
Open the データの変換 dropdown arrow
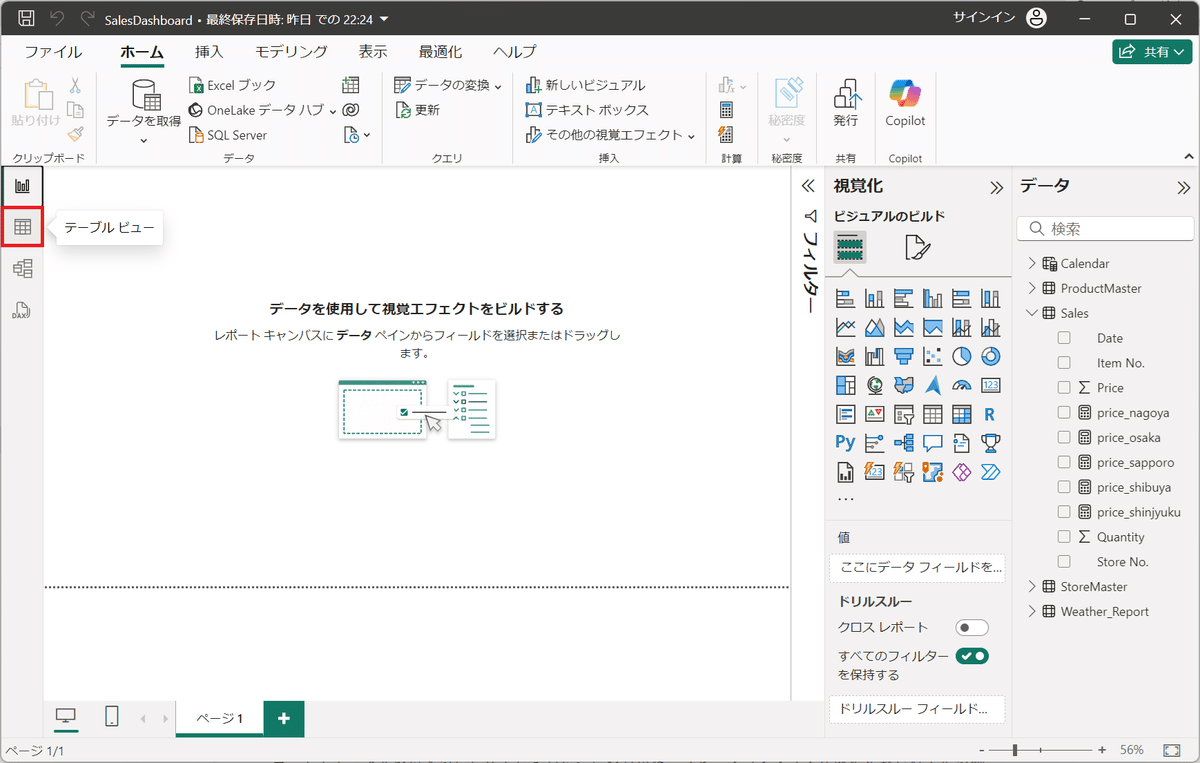click(x=498, y=86)
